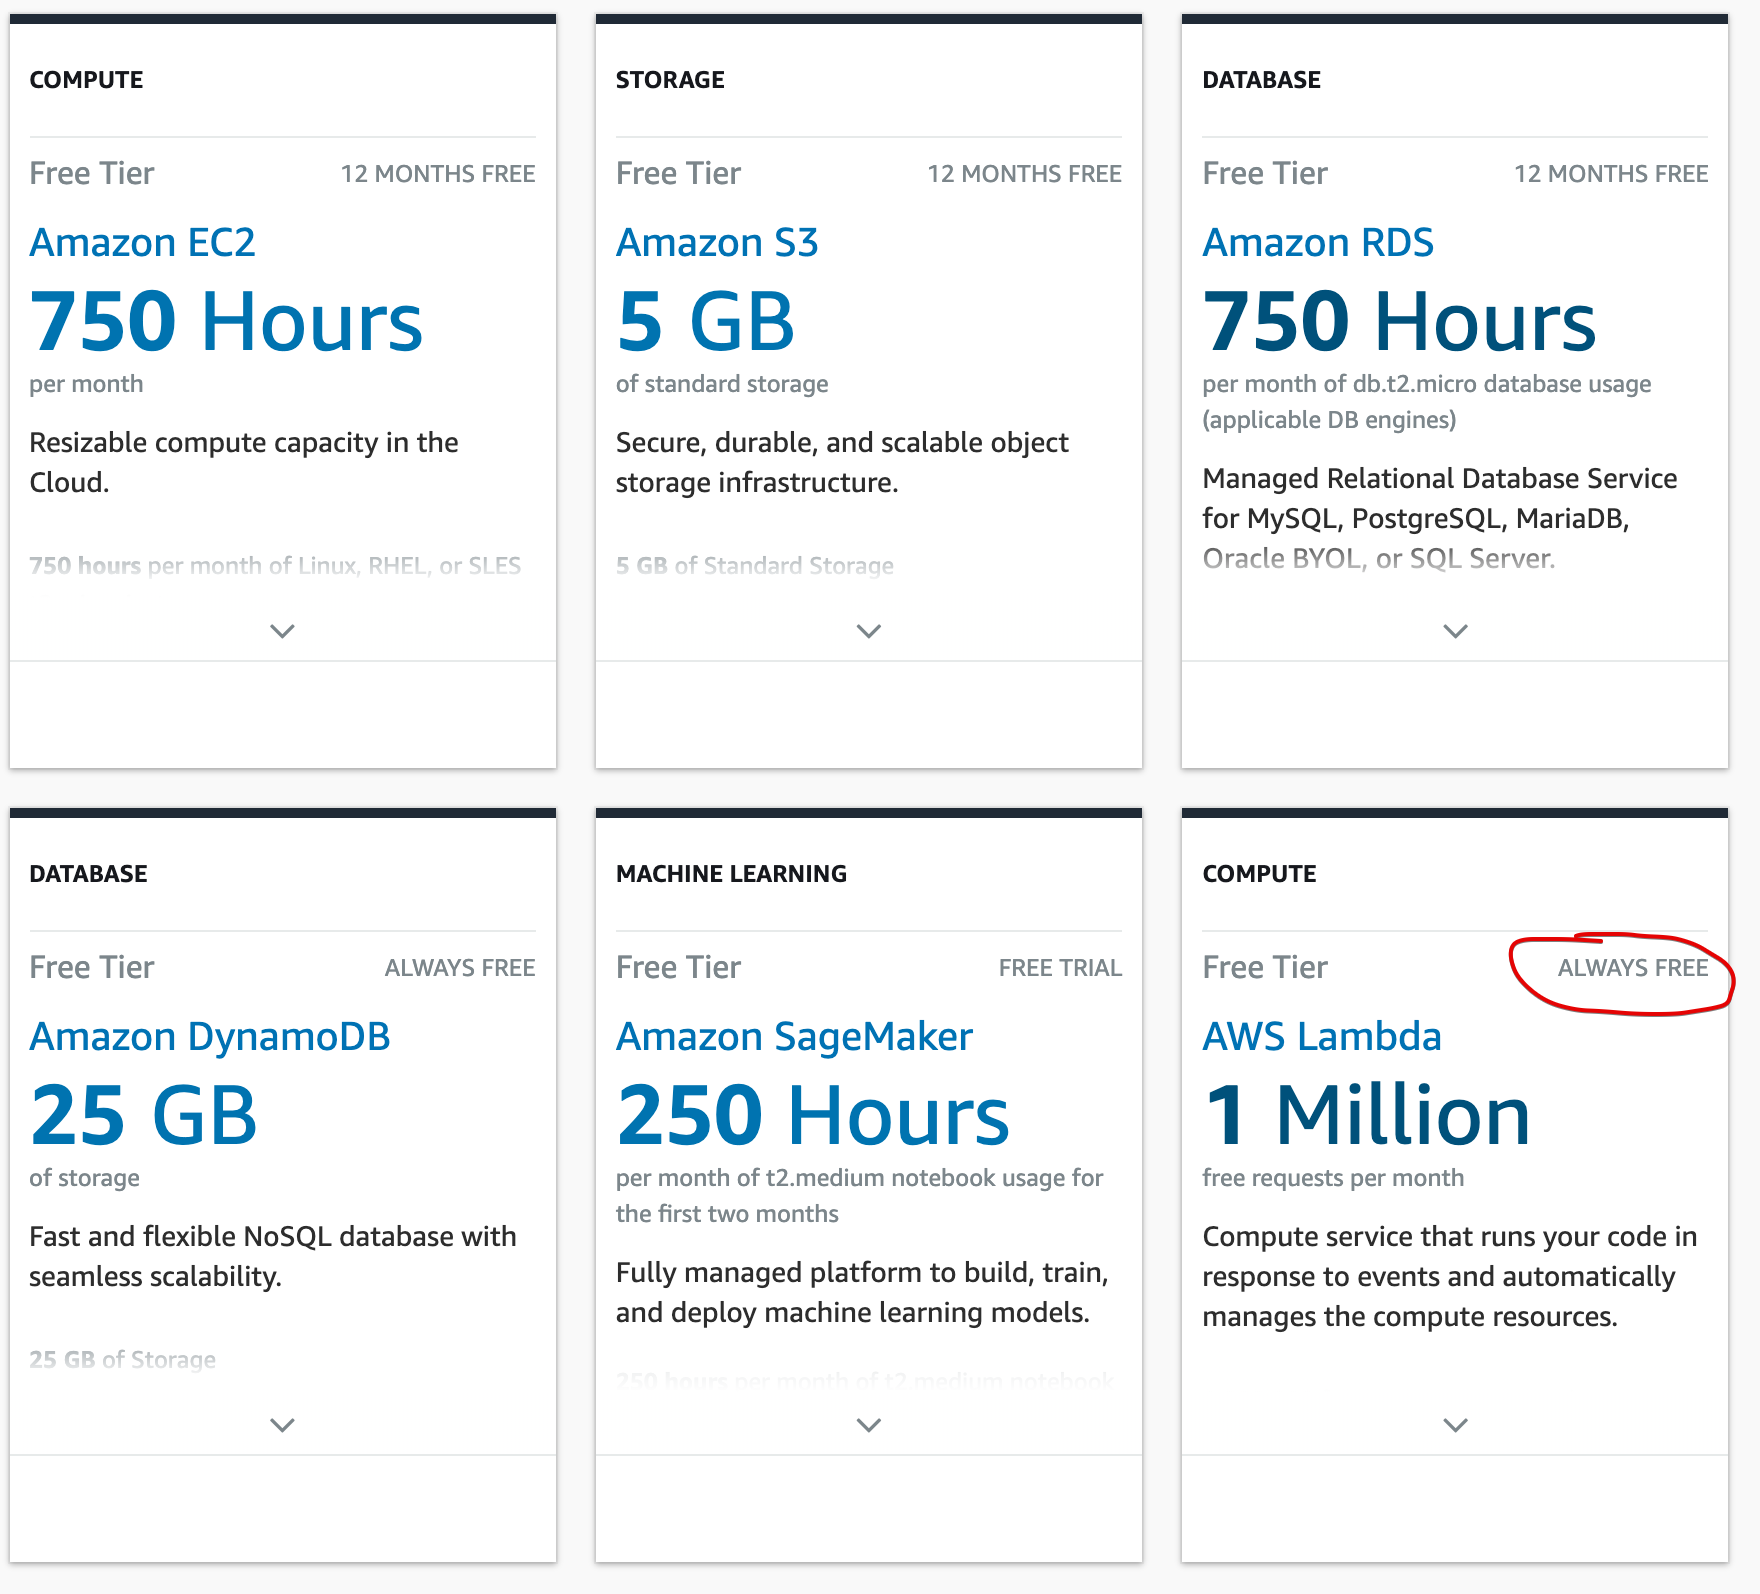This screenshot has width=1760, height=1594.
Task: Click the S3 '5 GB' figure
Action: (x=705, y=321)
